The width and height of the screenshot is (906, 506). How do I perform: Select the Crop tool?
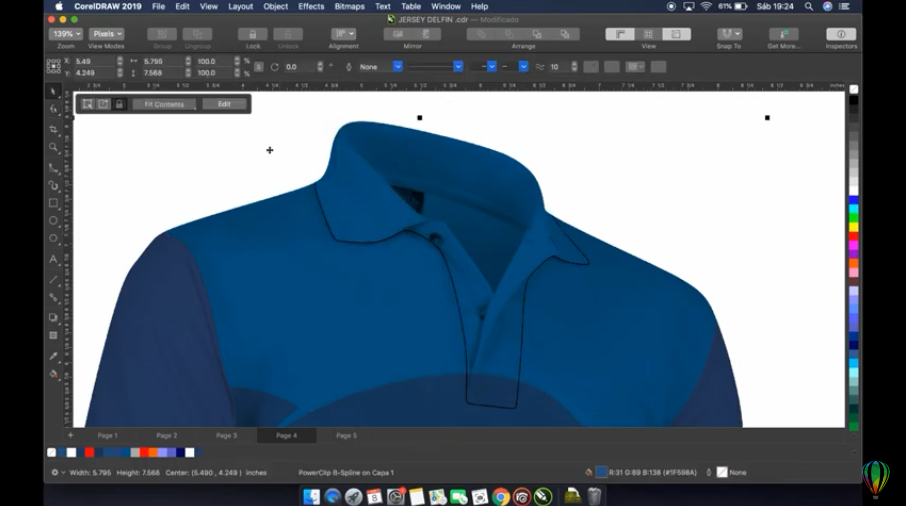(54, 129)
